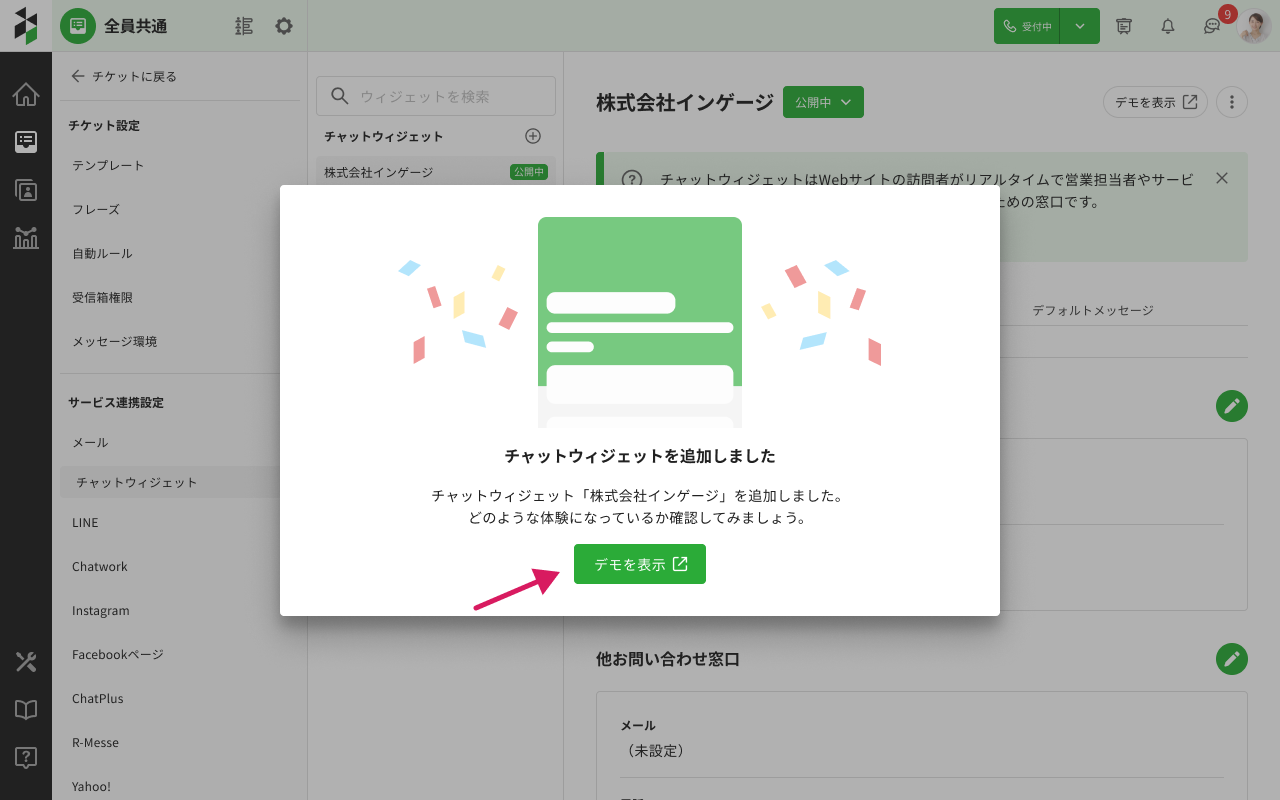Select LINE in service integration settings
Image resolution: width=1280 pixels, height=800 pixels.
point(85,522)
